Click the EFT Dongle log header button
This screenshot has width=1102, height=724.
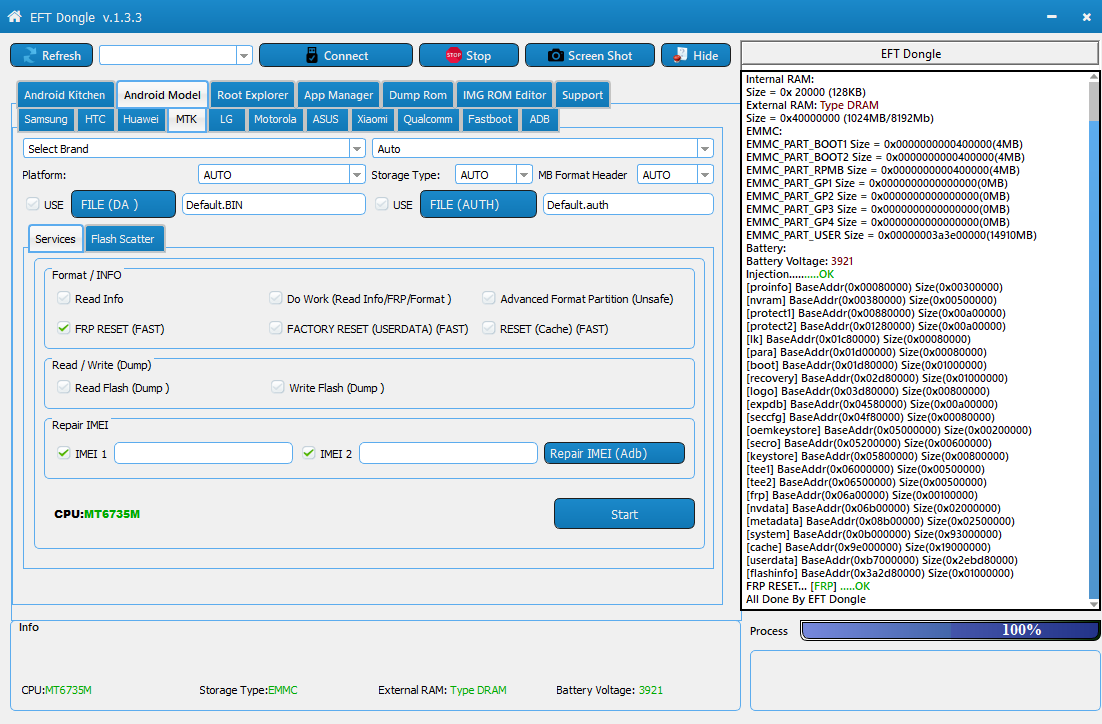coord(919,54)
